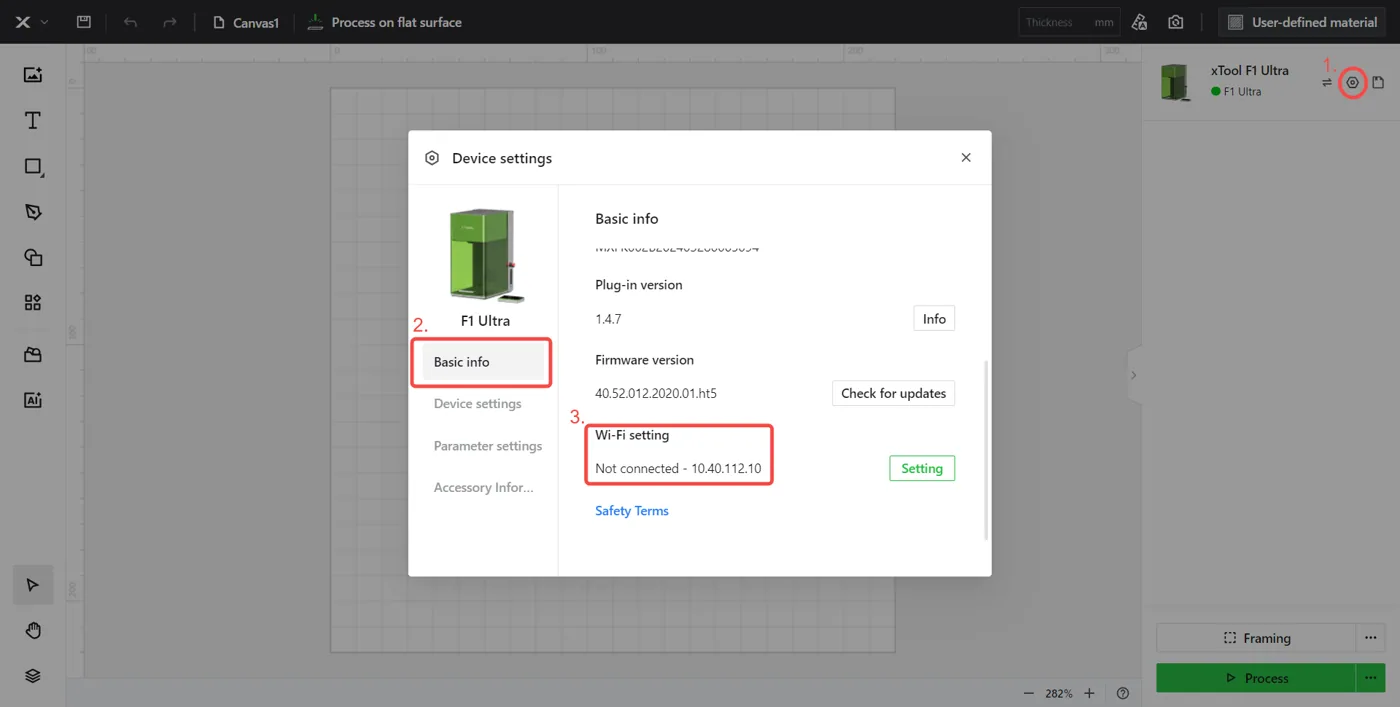Open device settings gear icon
Screen dimensions: 1400x707
tap(1352, 83)
